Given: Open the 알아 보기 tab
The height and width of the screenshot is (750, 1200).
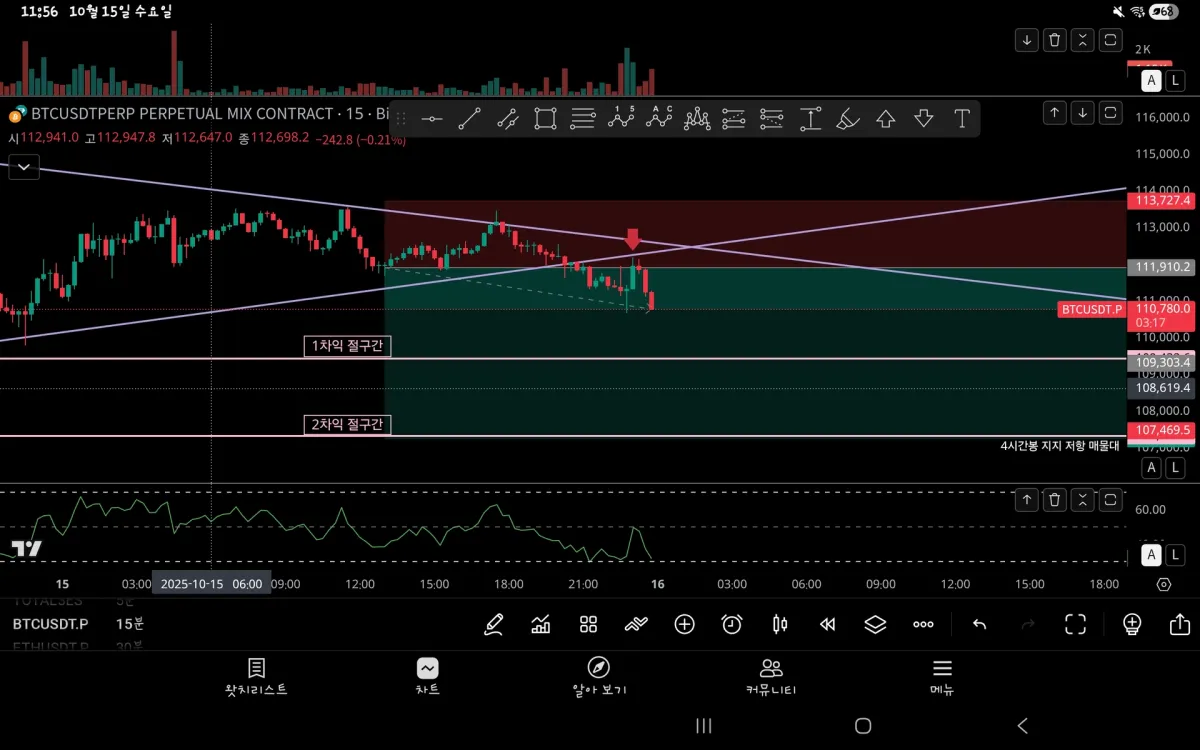Looking at the screenshot, I should point(599,677).
